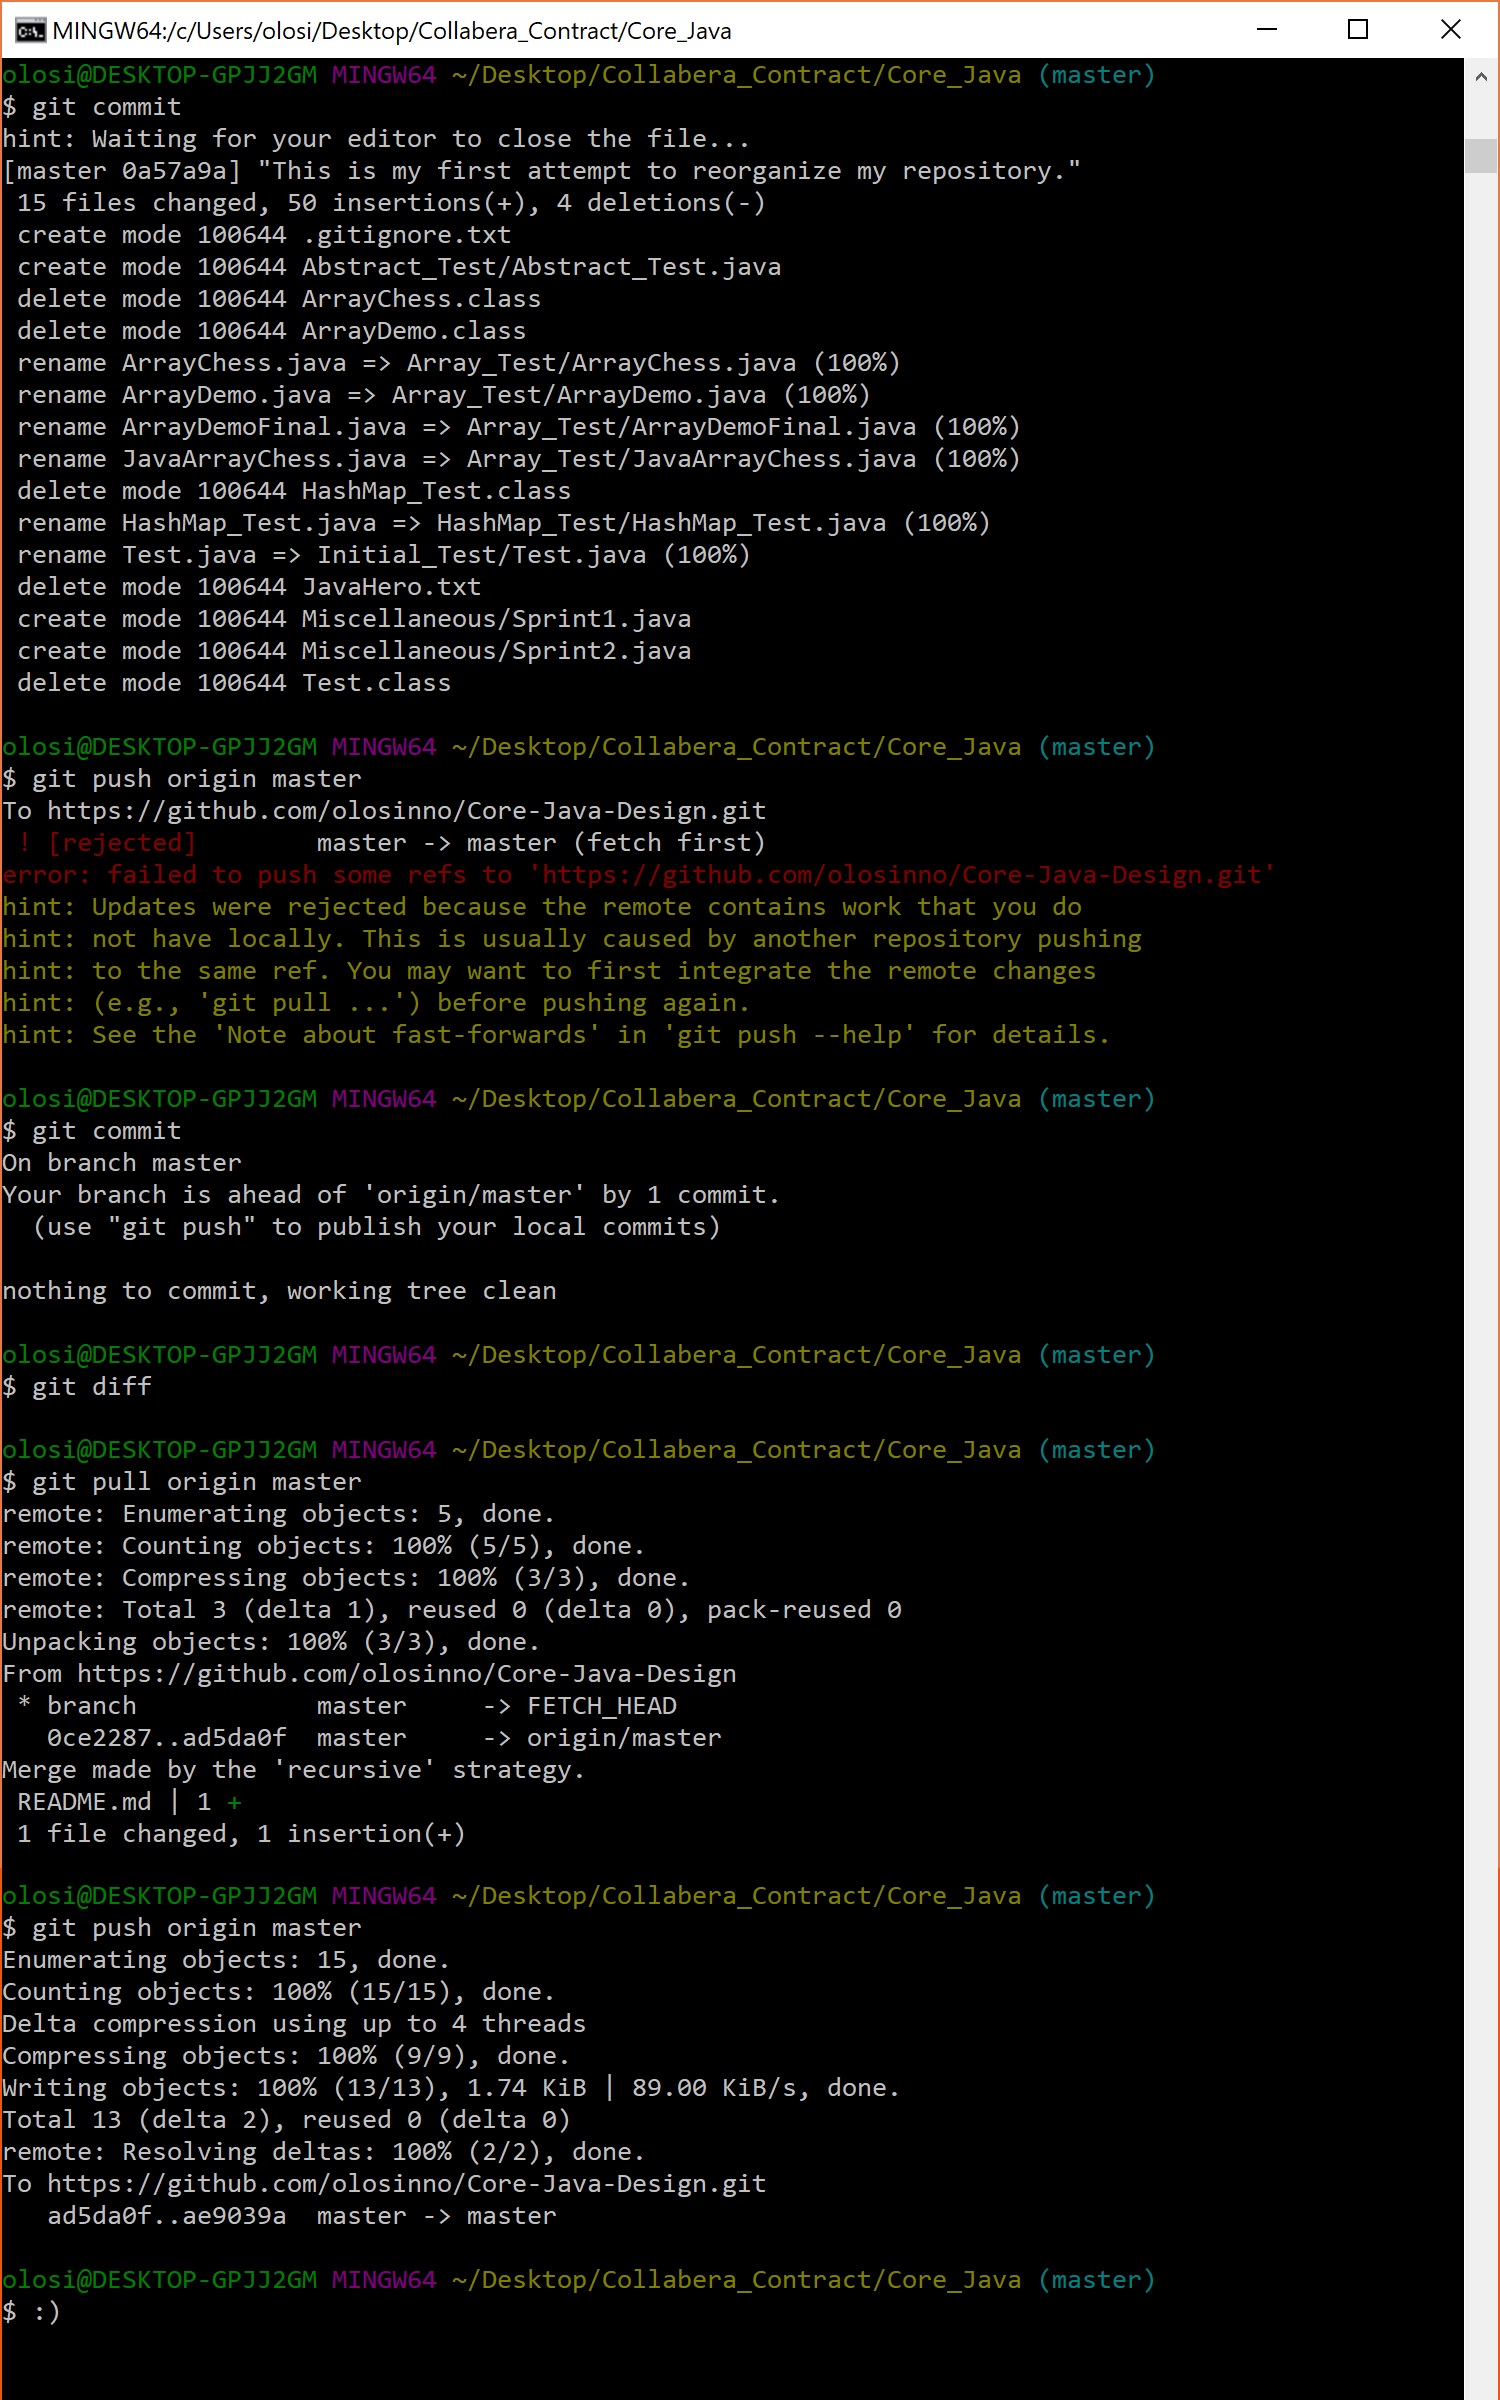The width and height of the screenshot is (1500, 2400).
Task: Maximize the MINGW64 terminal window
Action: point(1358,30)
